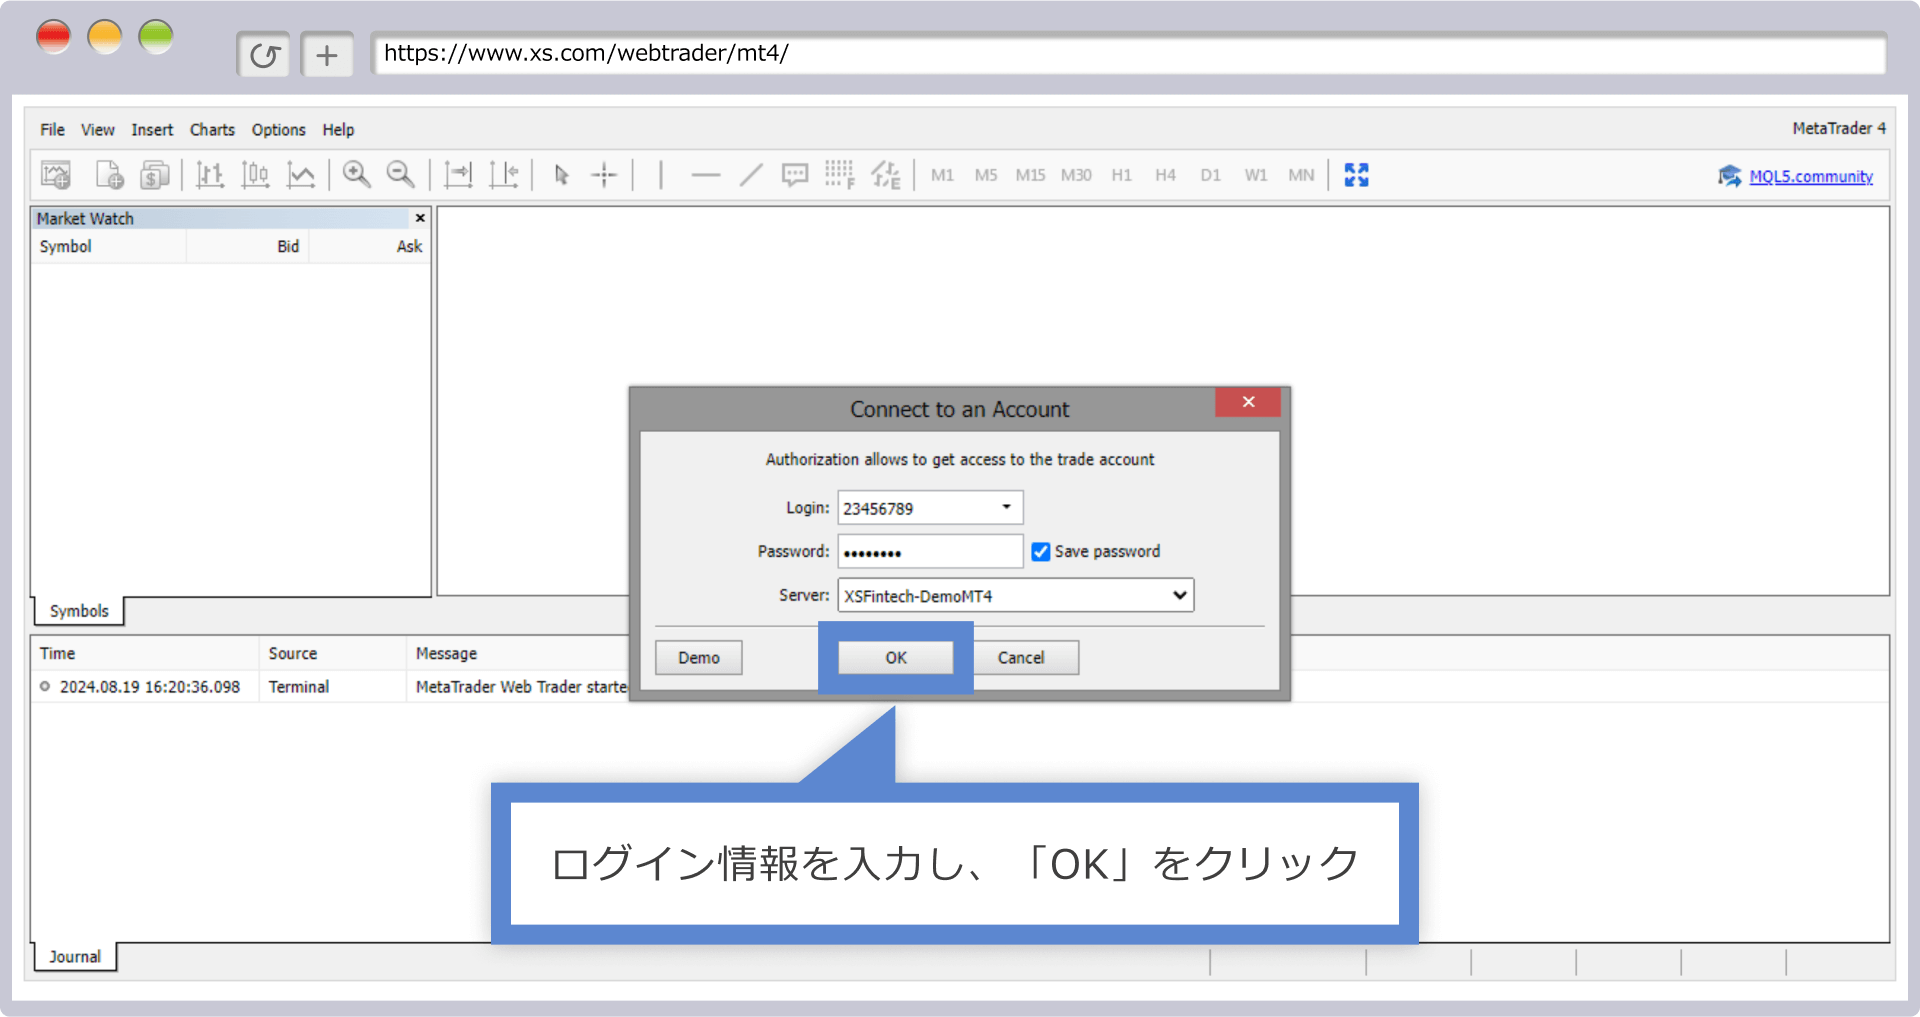
Task: Zoom in on the chart
Action: (x=356, y=175)
